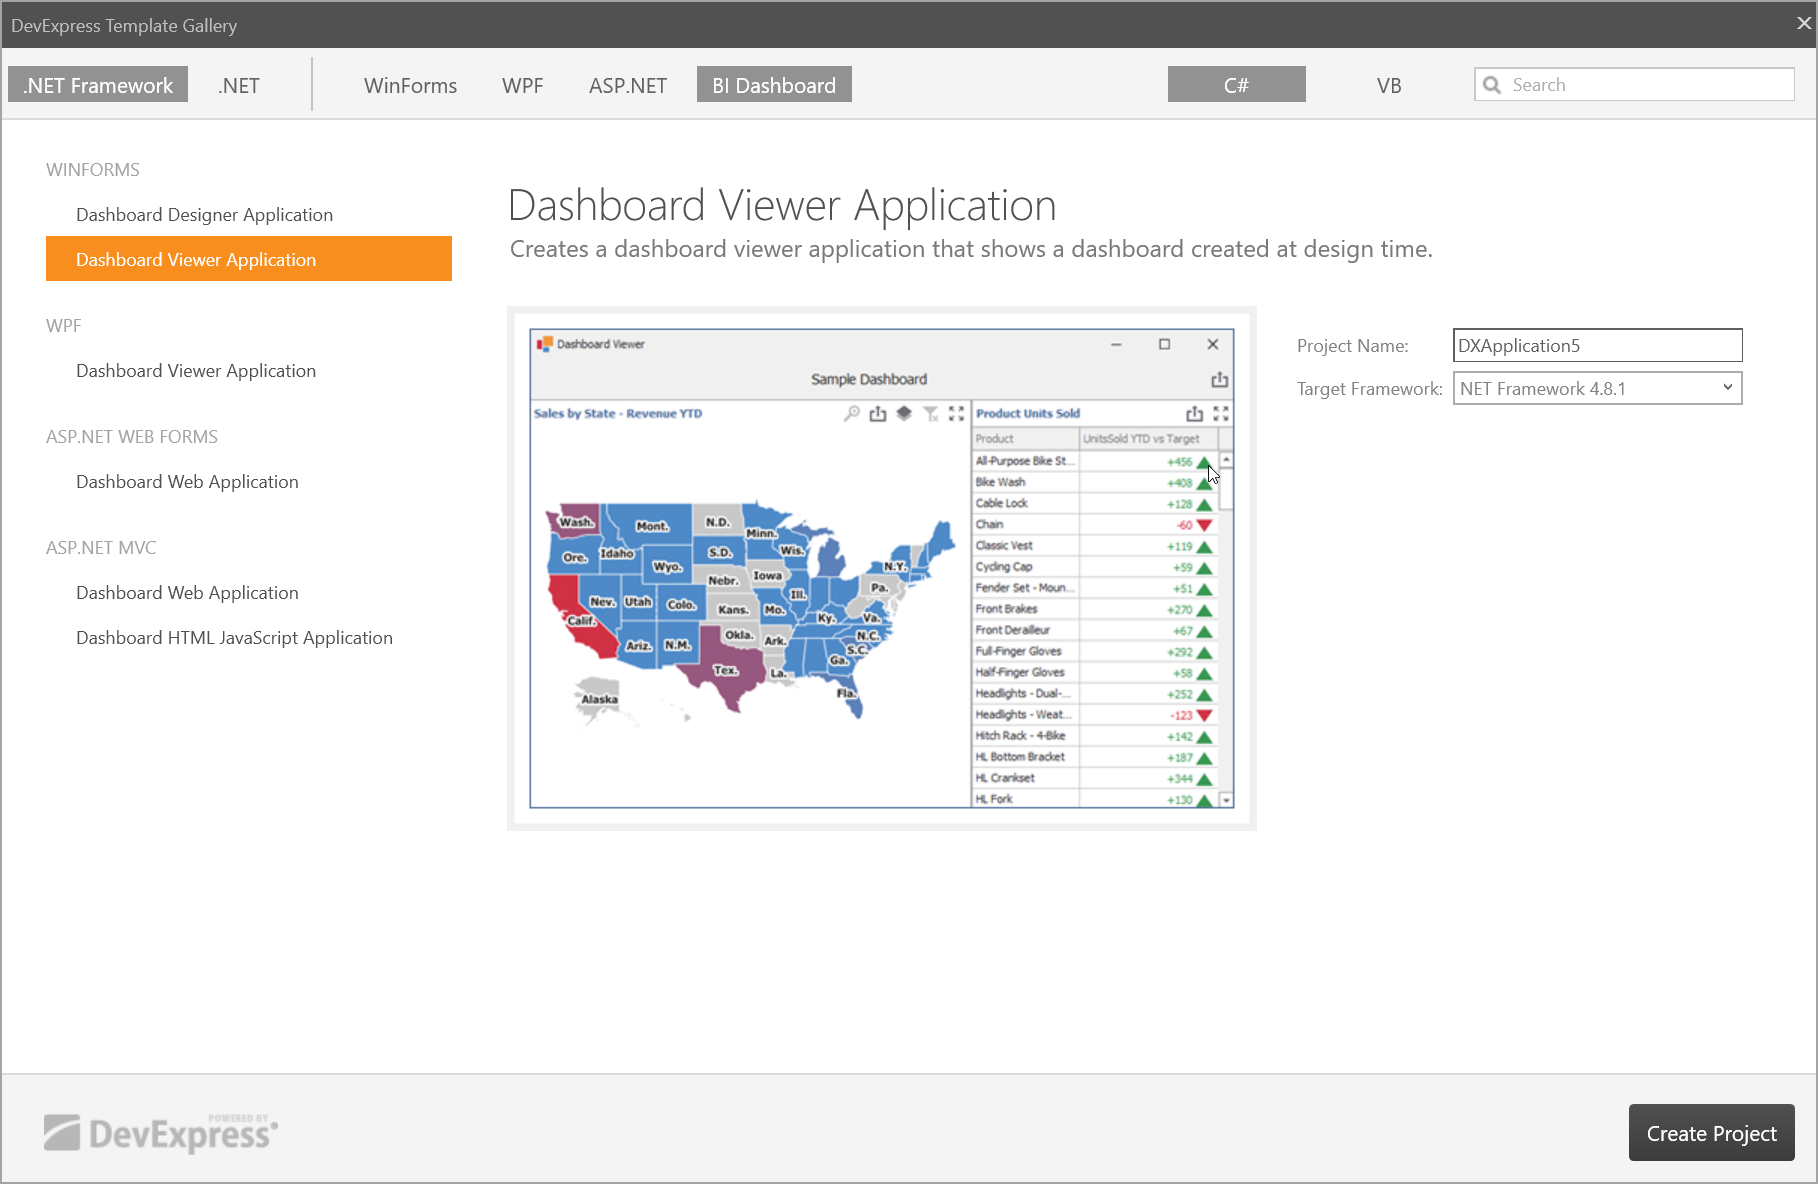Edit the Project Name field
This screenshot has height=1184, width=1818.
coord(1597,345)
